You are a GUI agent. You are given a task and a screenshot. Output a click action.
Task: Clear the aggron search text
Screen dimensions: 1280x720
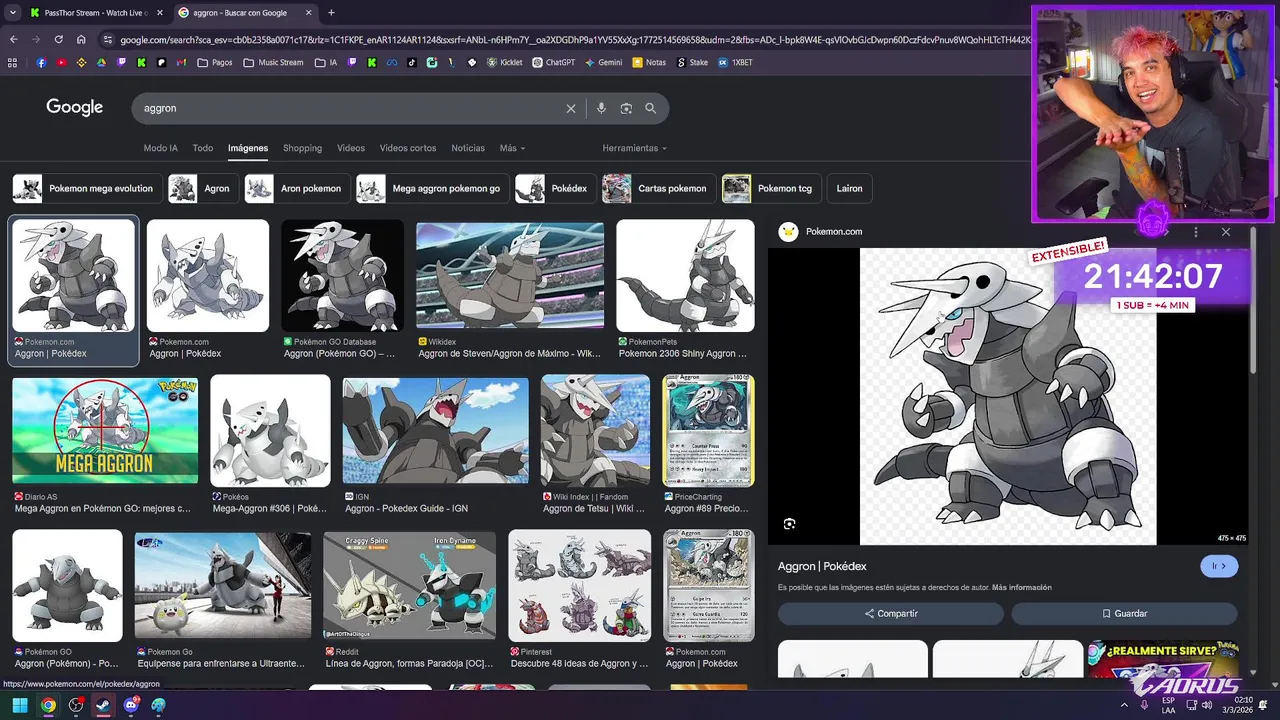tap(571, 108)
